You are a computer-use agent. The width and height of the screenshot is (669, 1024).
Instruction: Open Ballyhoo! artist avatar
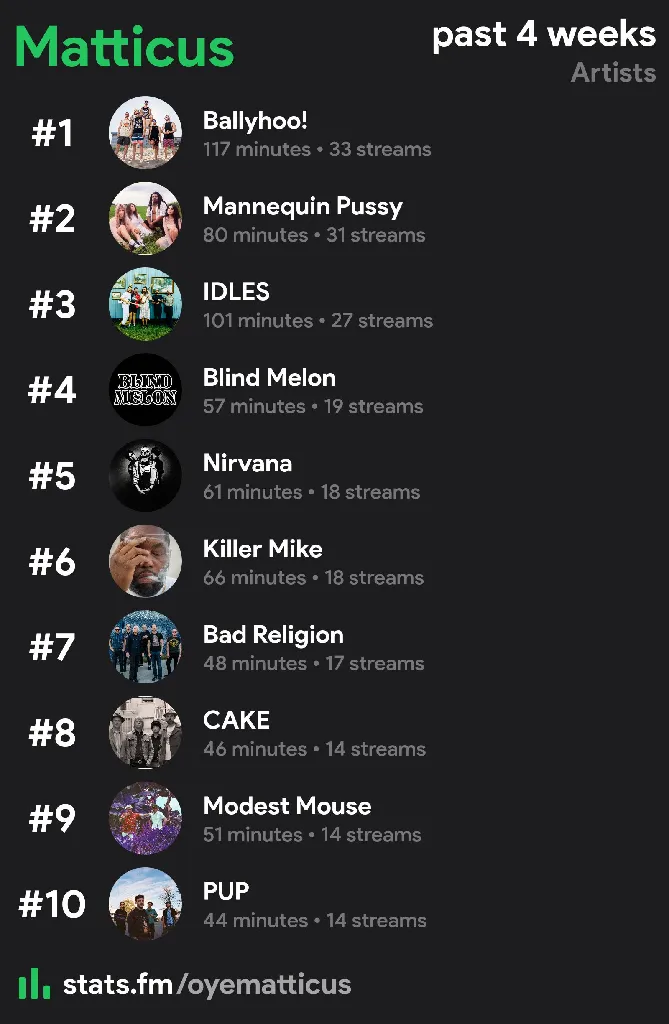145,133
